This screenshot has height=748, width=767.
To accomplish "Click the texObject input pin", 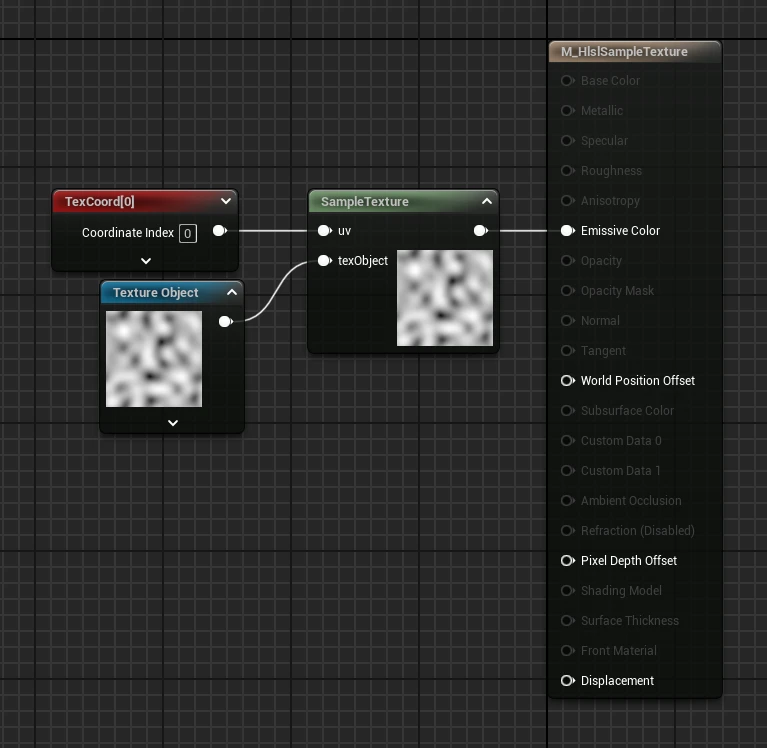I will pos(324,261).
